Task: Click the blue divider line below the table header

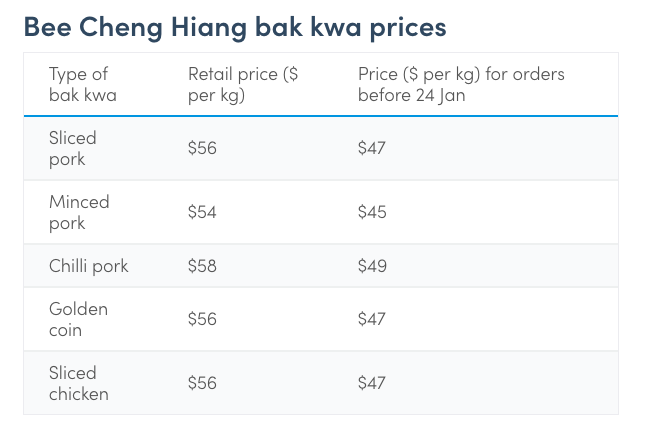Action: click(320, 116)
